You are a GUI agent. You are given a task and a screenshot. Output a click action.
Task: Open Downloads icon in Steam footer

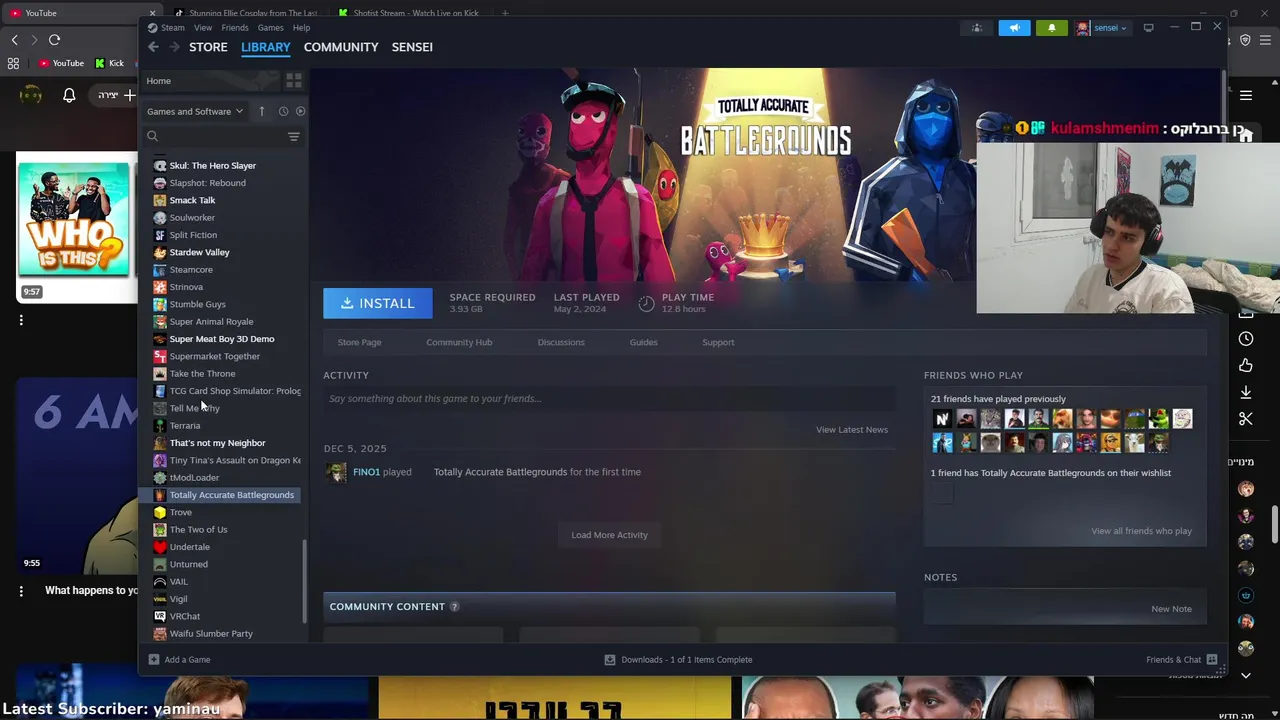point(610,659)
